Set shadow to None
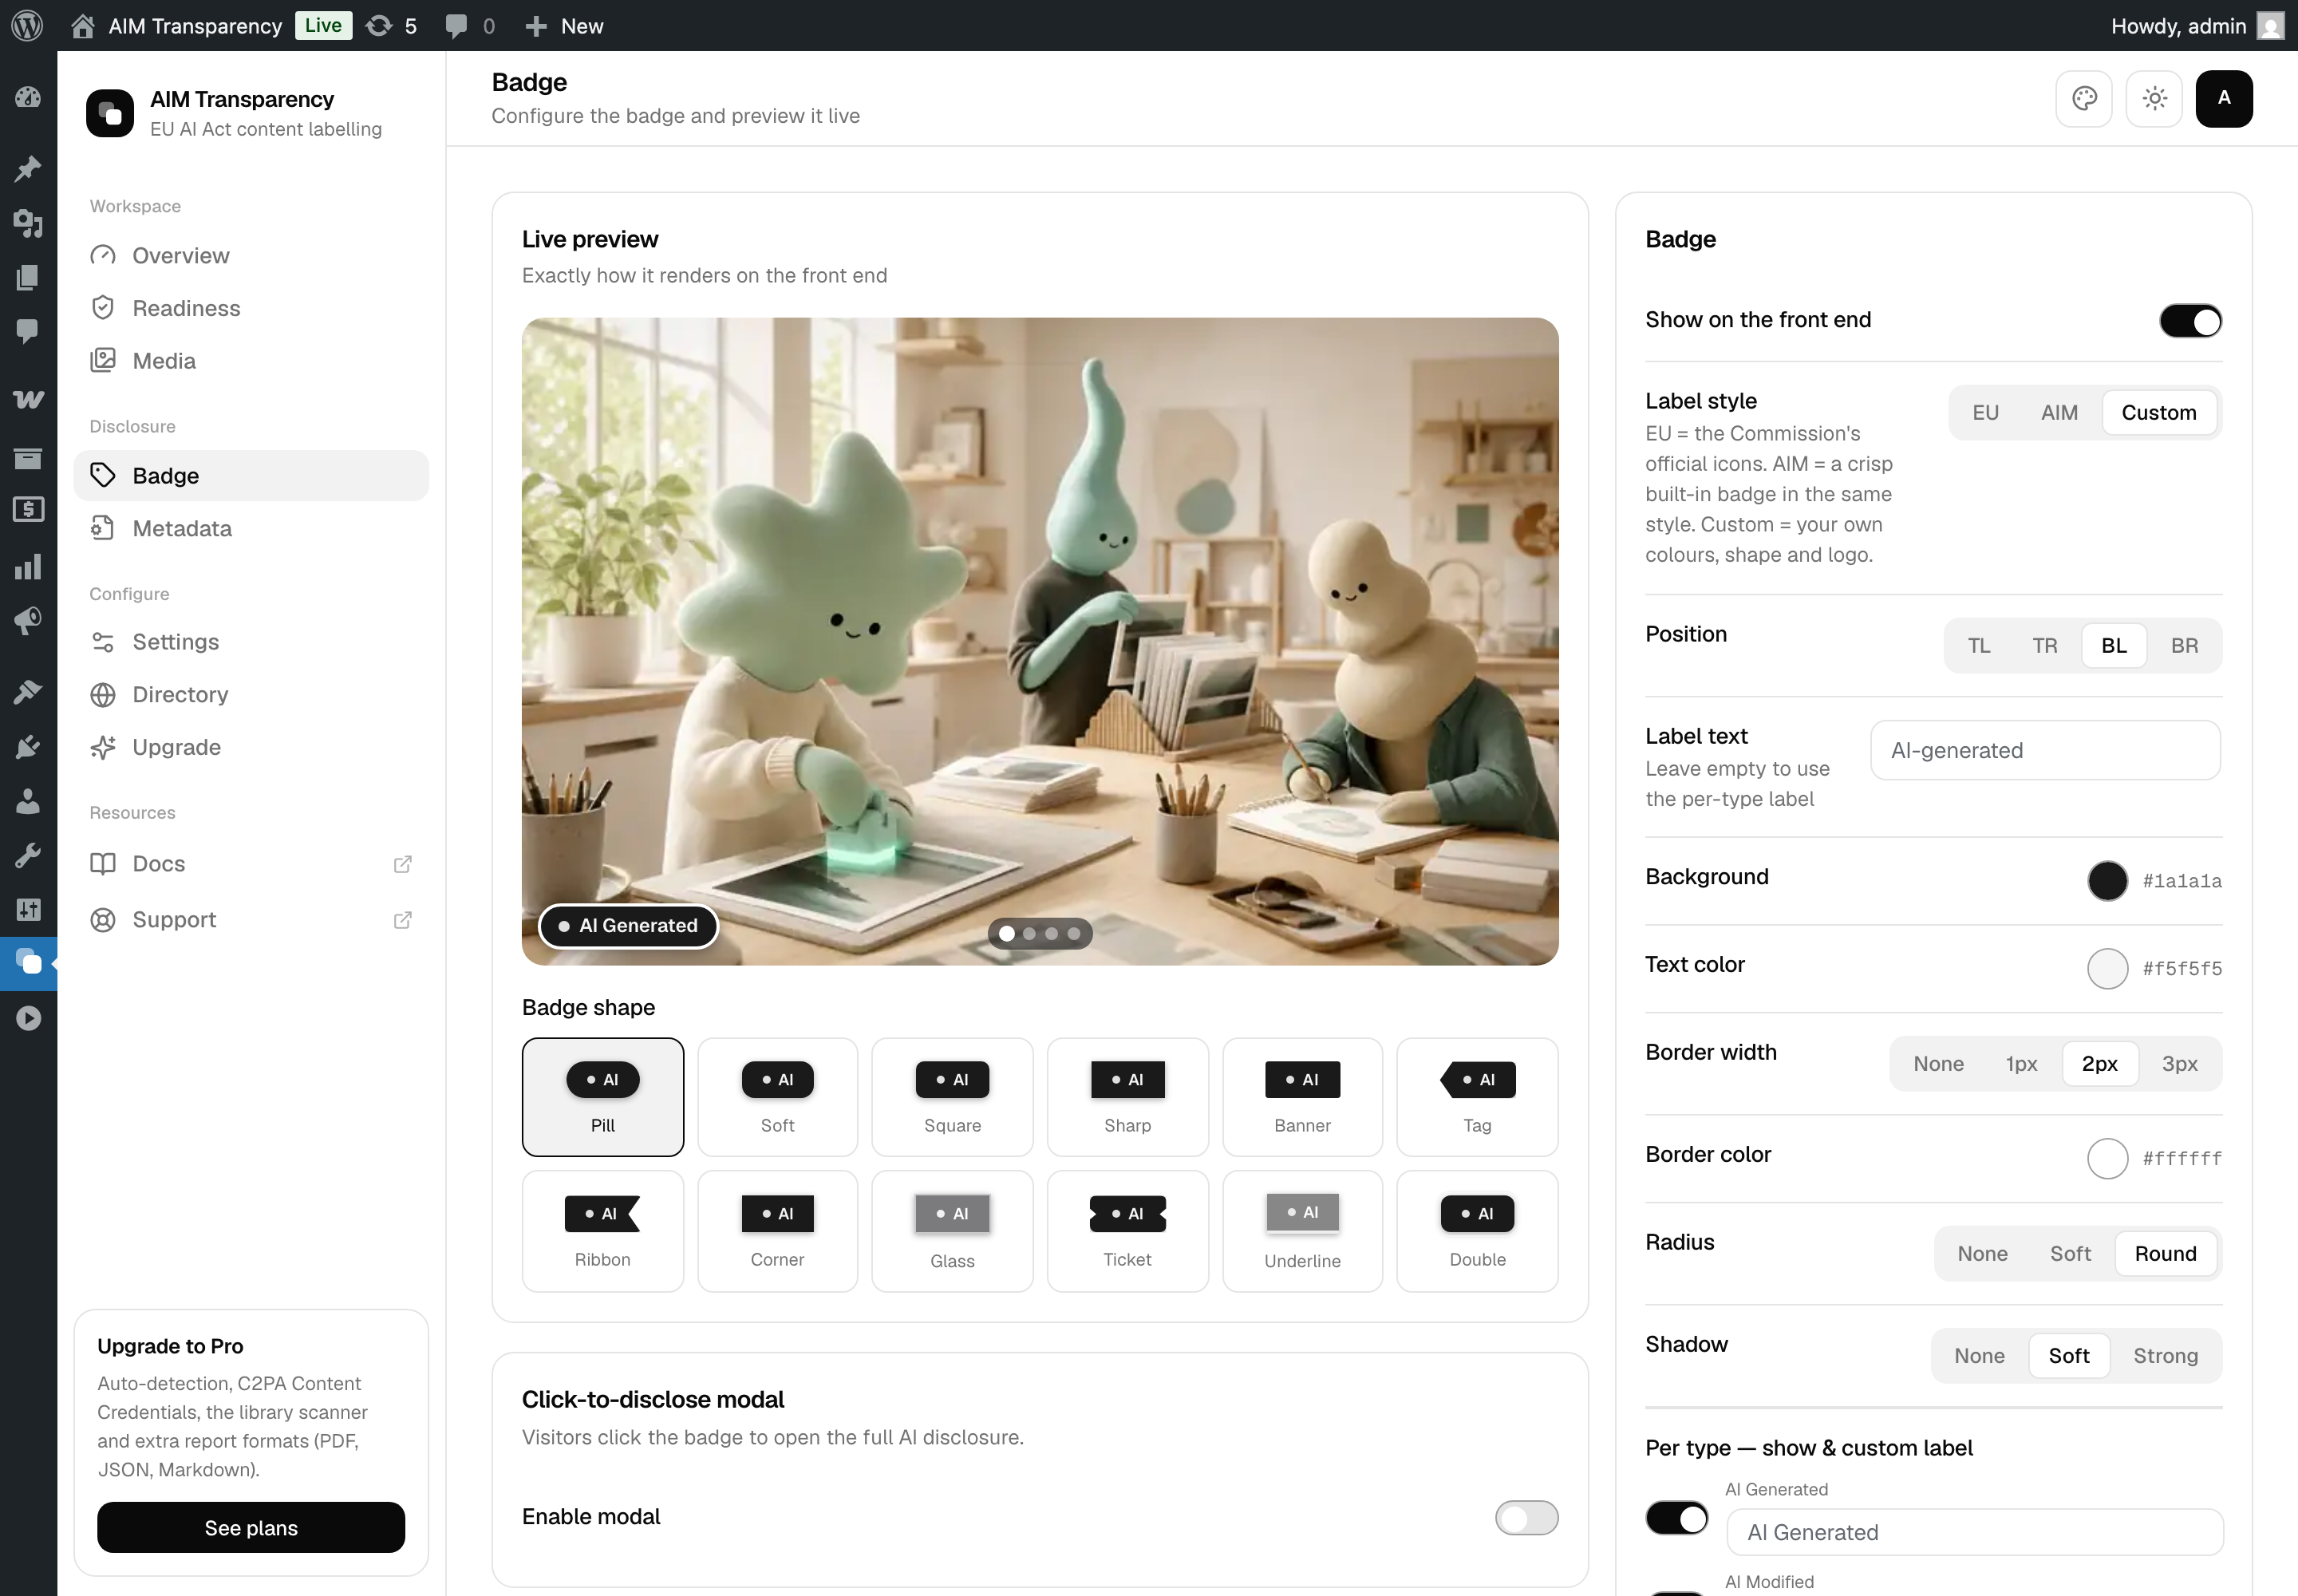Image resolution: width=2298 pixels, height=1596 pixels. pyautogui.click(x=1979, y=1355)
